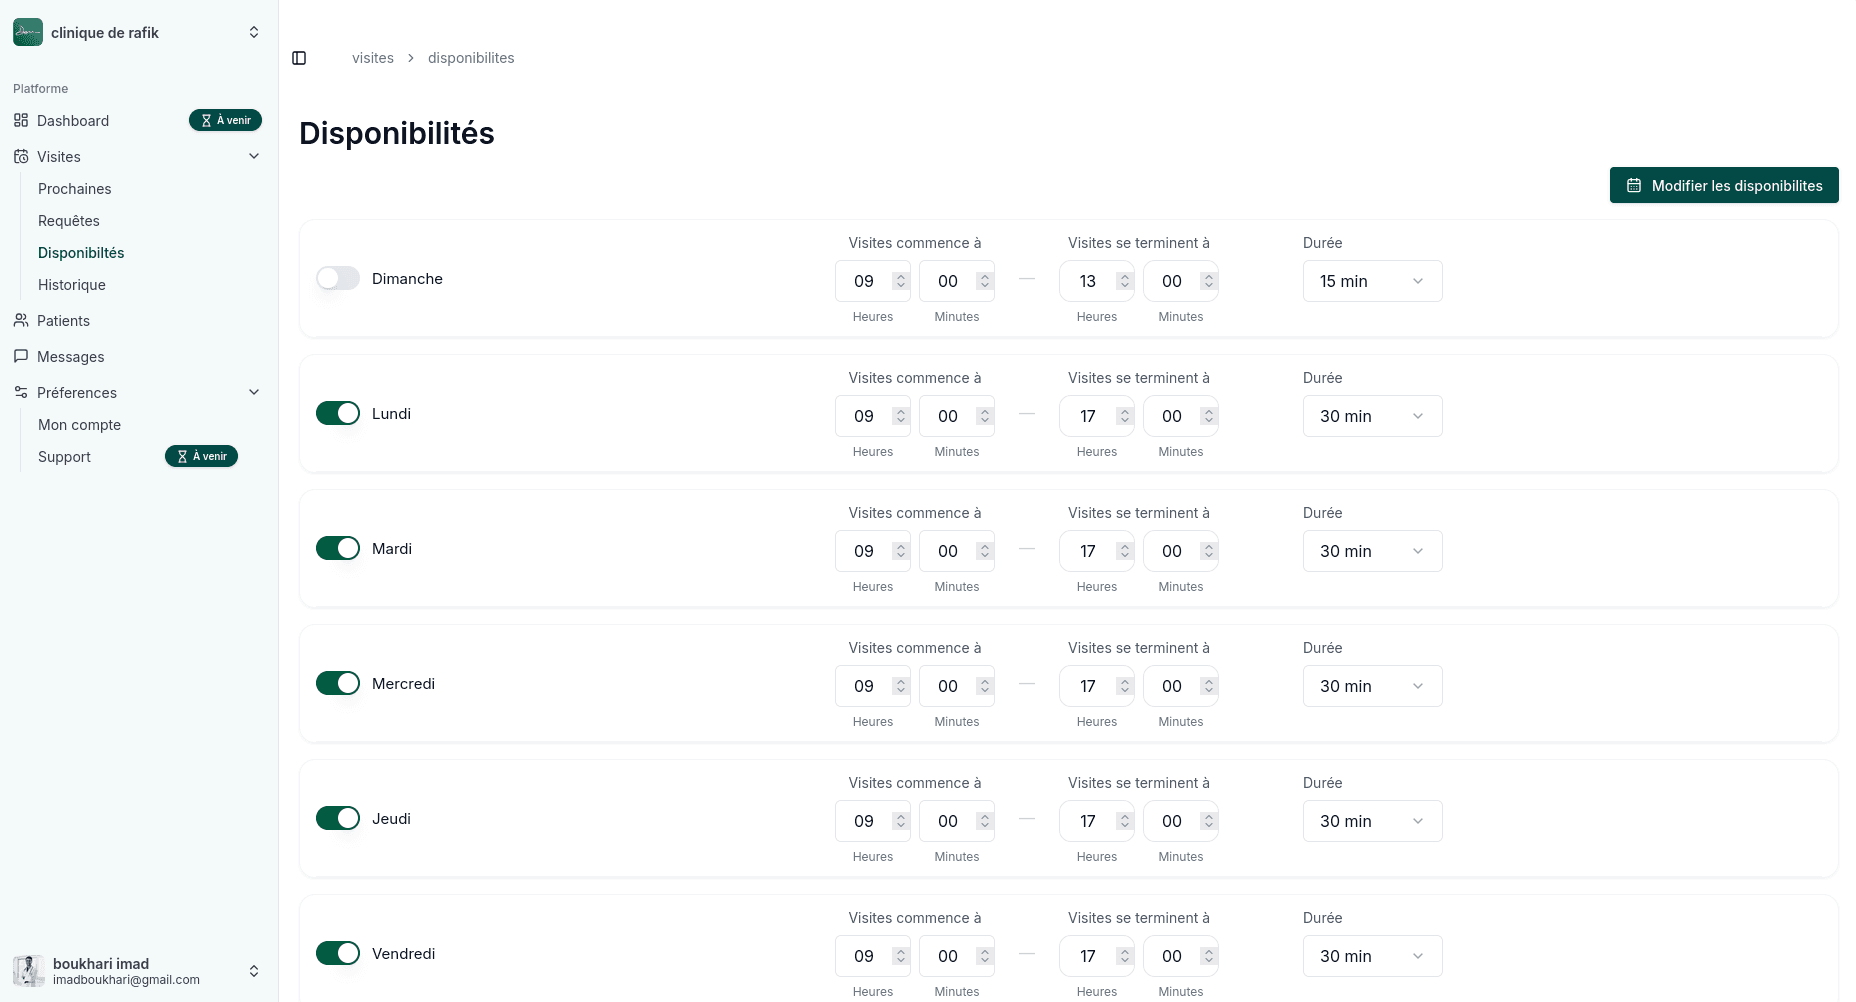Collapse the Visites sidebar section chevron
The height and width of the screenshot is (1002, 1856).
click(x=254, y=157)
